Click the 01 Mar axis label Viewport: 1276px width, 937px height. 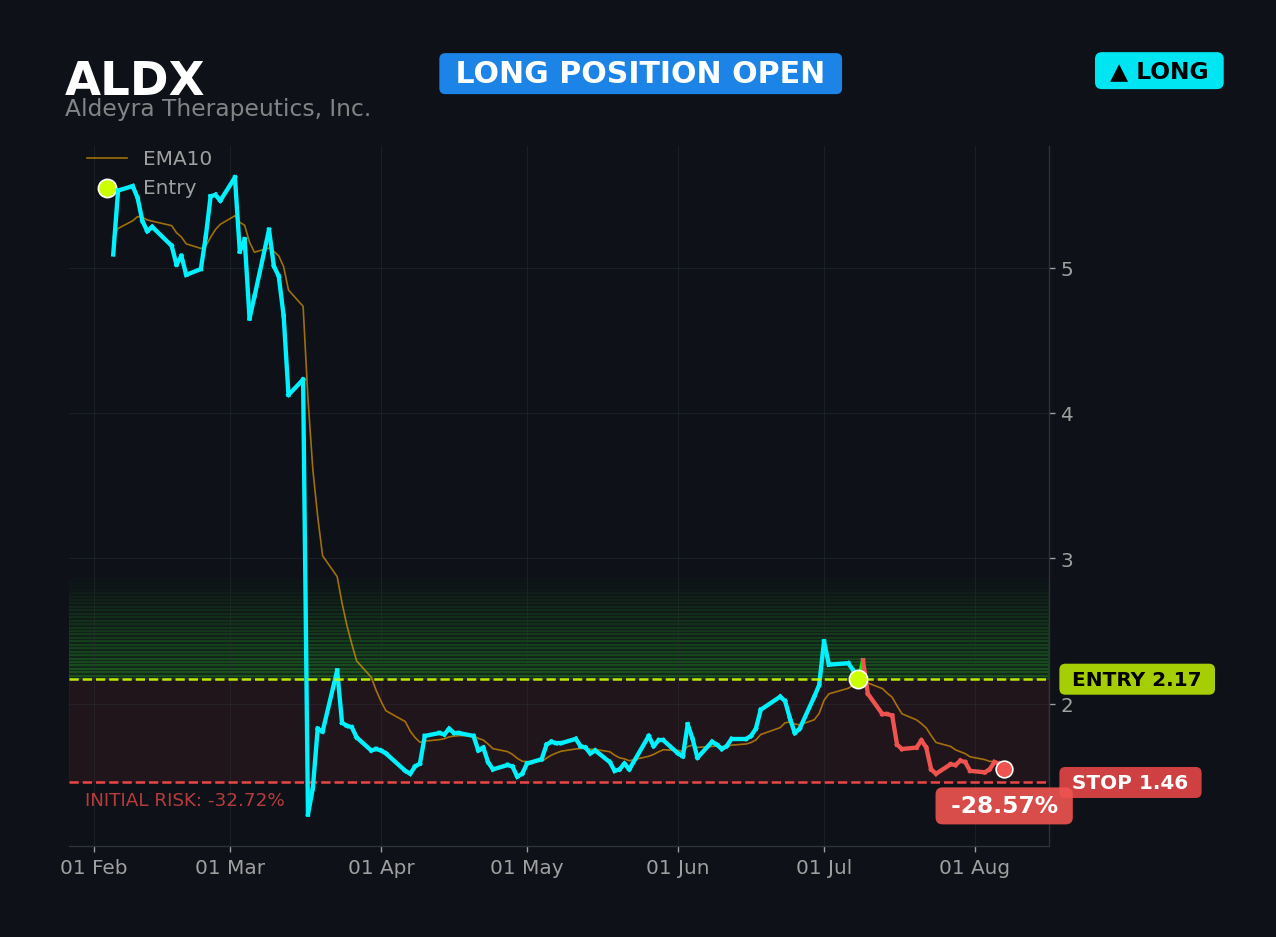[230, 868]
